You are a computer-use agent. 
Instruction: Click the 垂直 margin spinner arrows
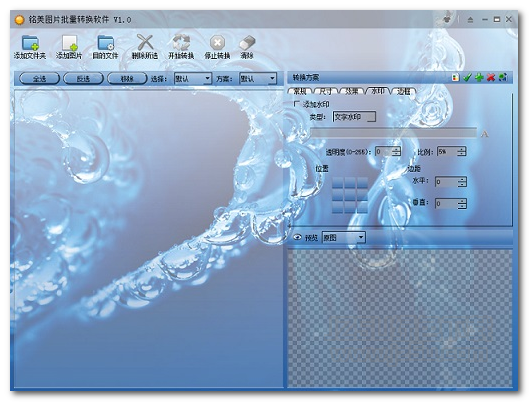(462, 204)
